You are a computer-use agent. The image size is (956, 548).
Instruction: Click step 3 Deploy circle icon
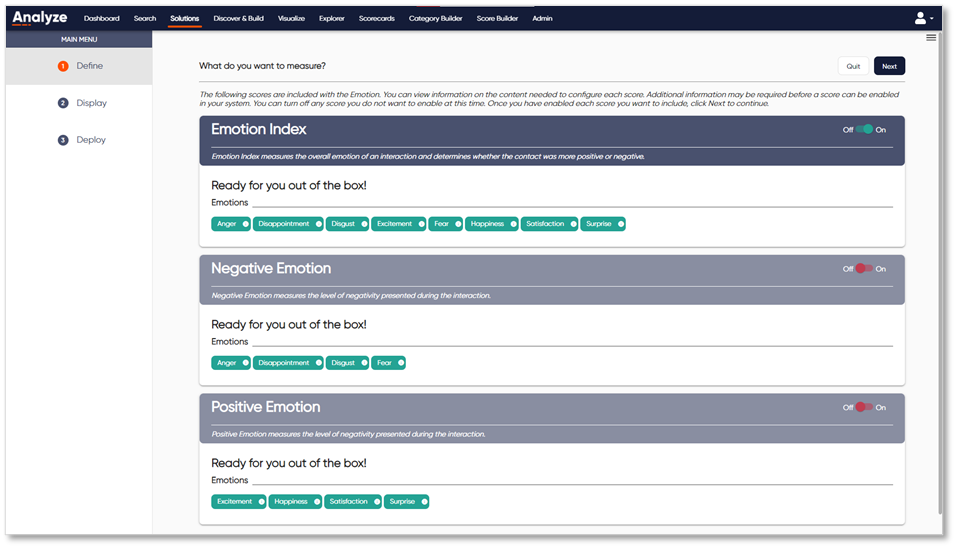pyautogui.click(x=63, y=140)
